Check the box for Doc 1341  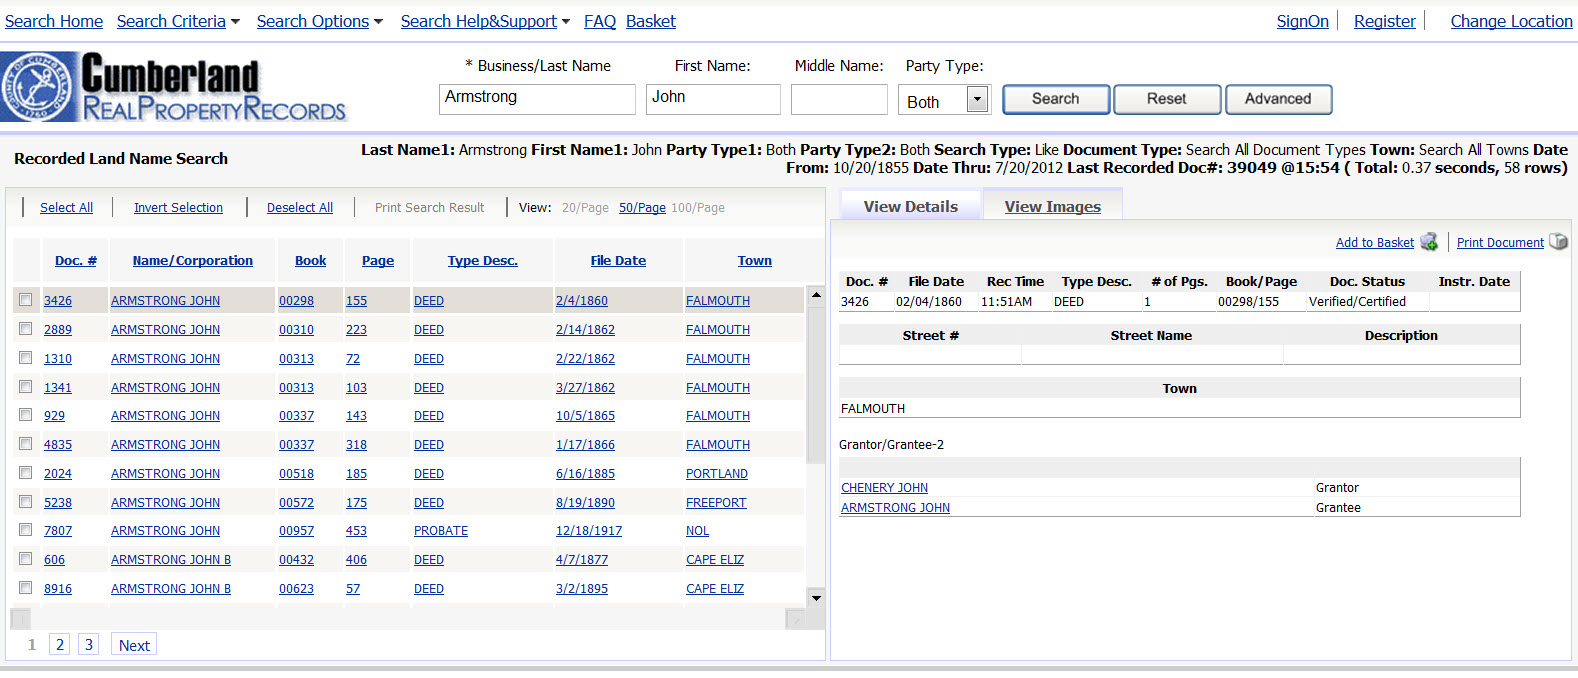(x=26, y=386)
